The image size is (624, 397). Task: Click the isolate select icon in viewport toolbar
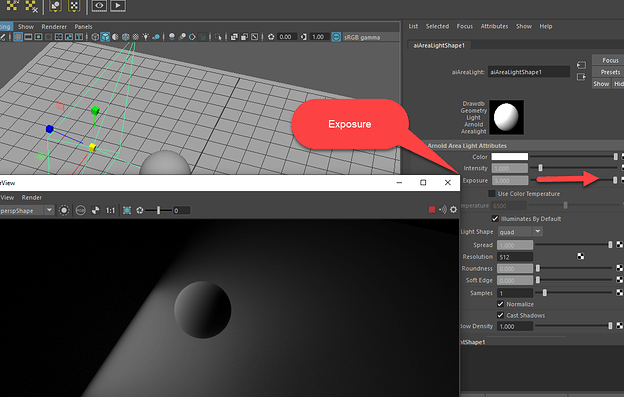[218, 37]
